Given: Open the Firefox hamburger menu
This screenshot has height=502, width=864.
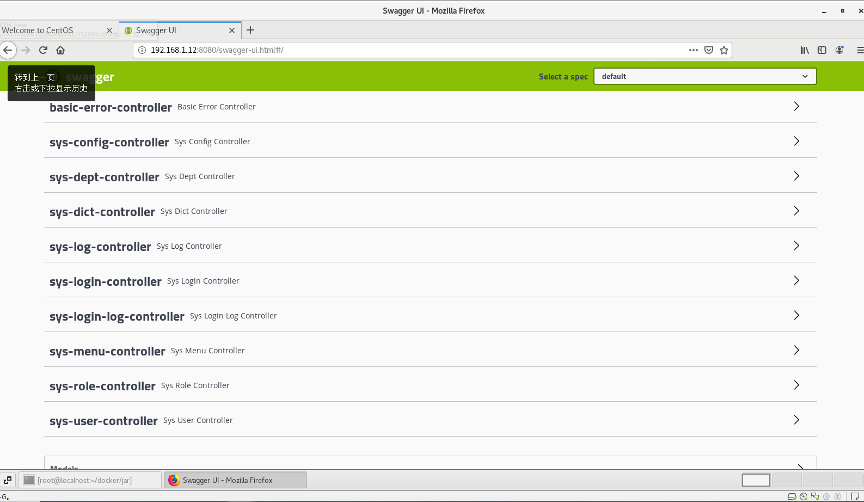Looking at the screenshot, I should (x=860, y=50).
